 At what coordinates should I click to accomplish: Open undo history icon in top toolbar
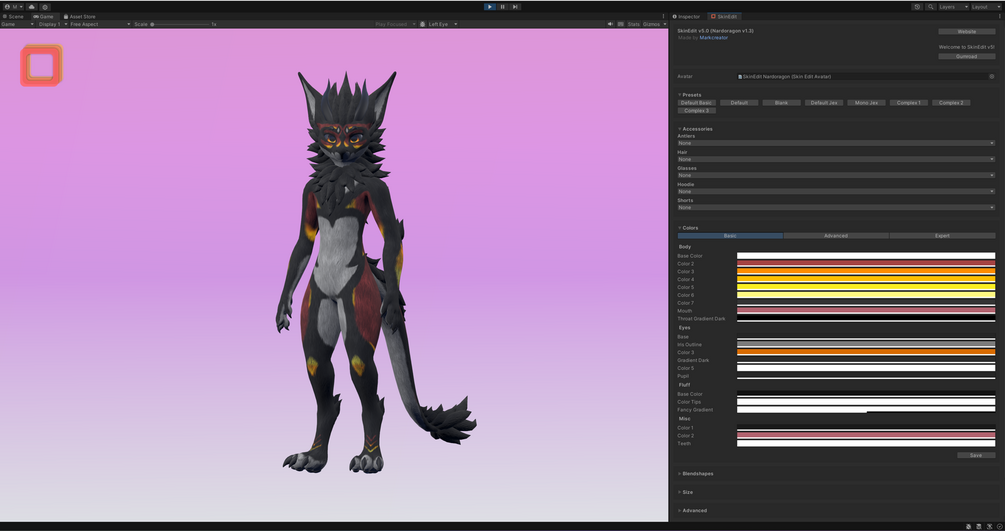(x=917, y=7)
